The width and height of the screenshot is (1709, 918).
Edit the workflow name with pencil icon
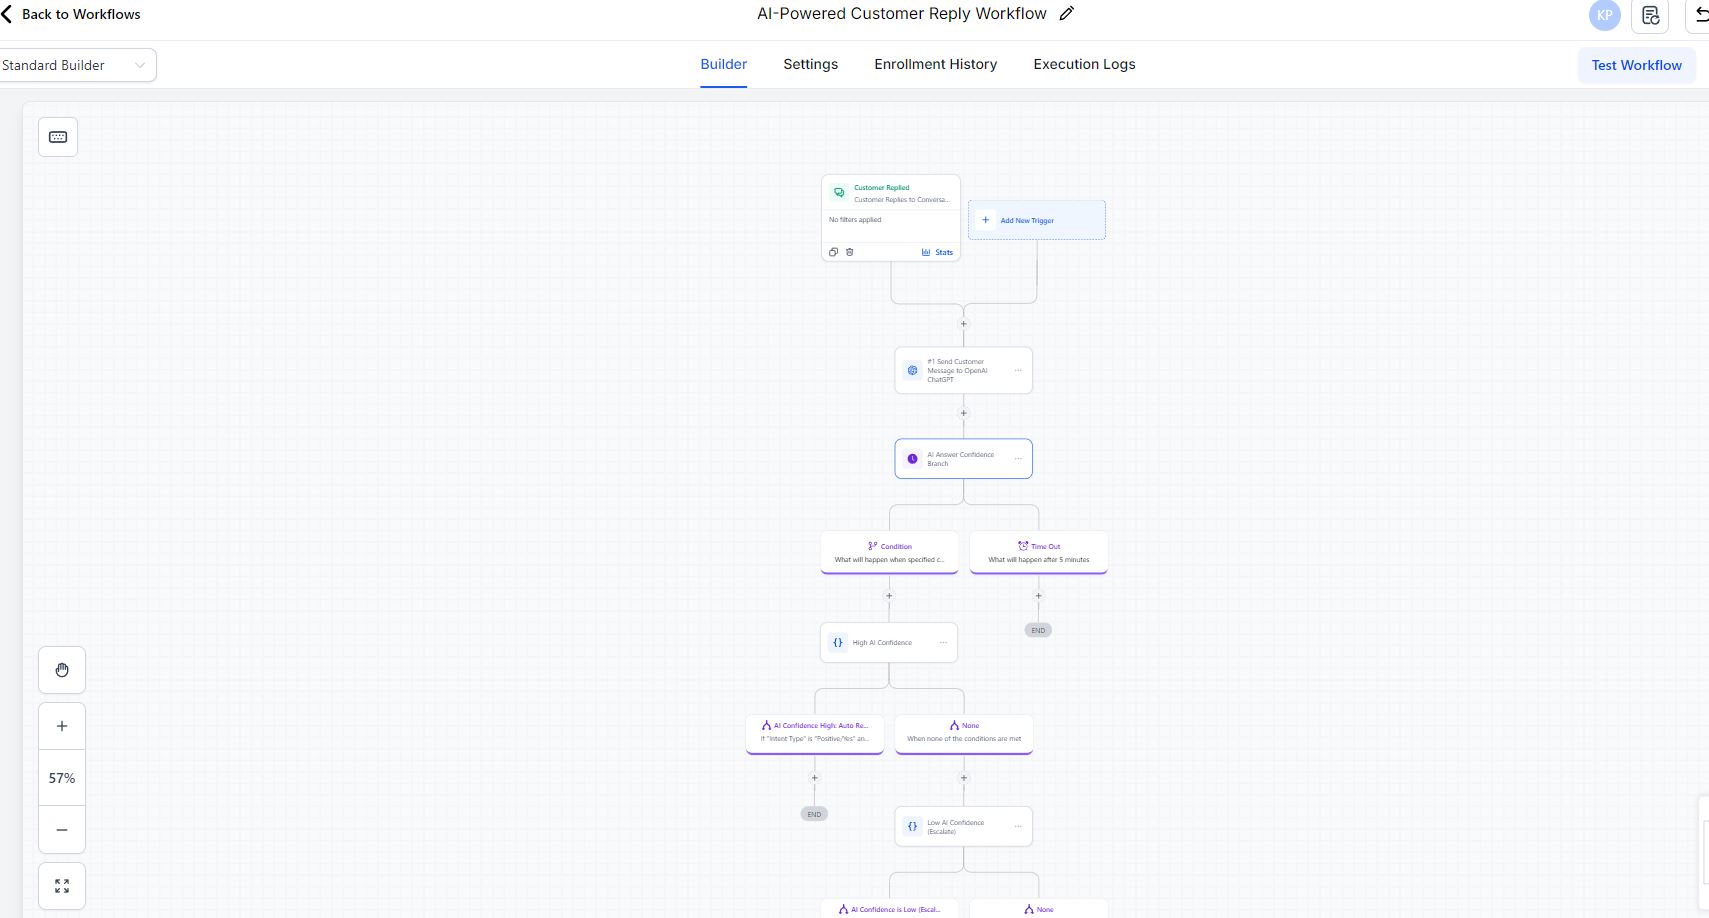[1065, 13]
